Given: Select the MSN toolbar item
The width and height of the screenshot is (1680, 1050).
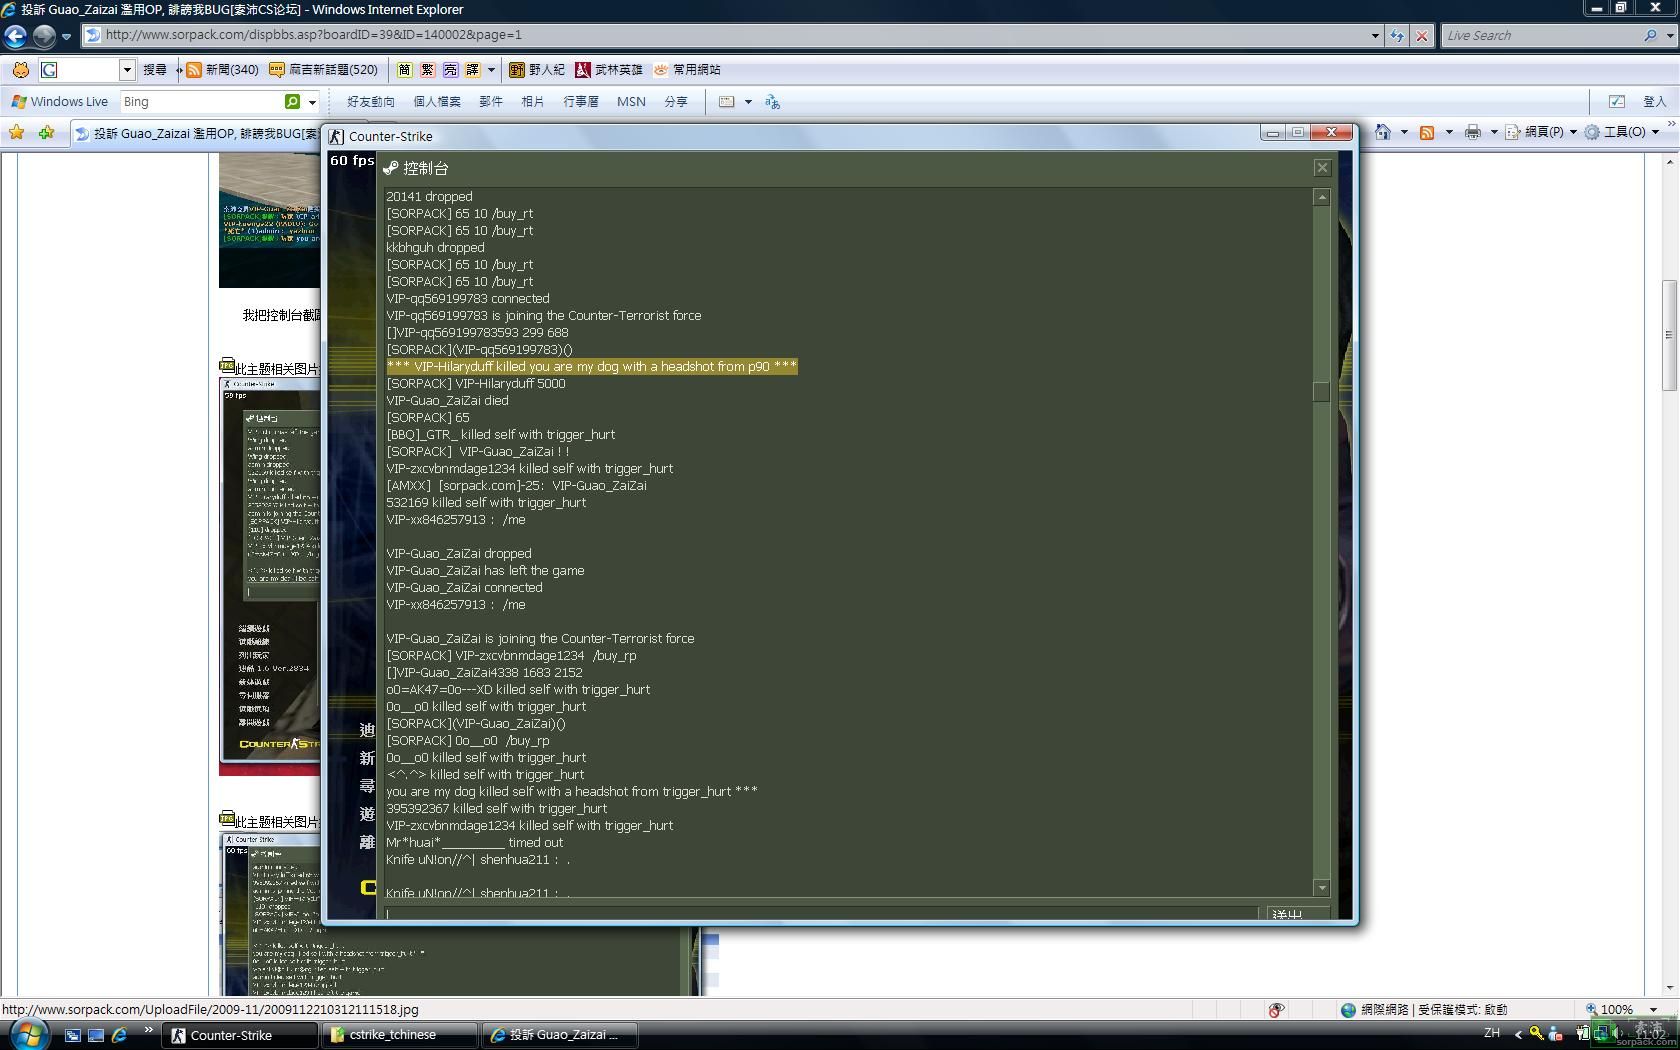Looking at the screenshot, I should [631, 102].
